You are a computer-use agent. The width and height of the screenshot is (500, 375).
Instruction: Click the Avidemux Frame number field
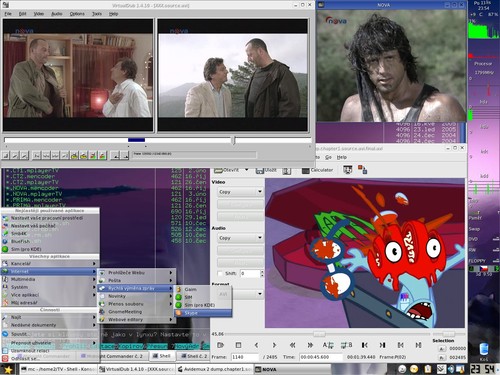point(245,357)
